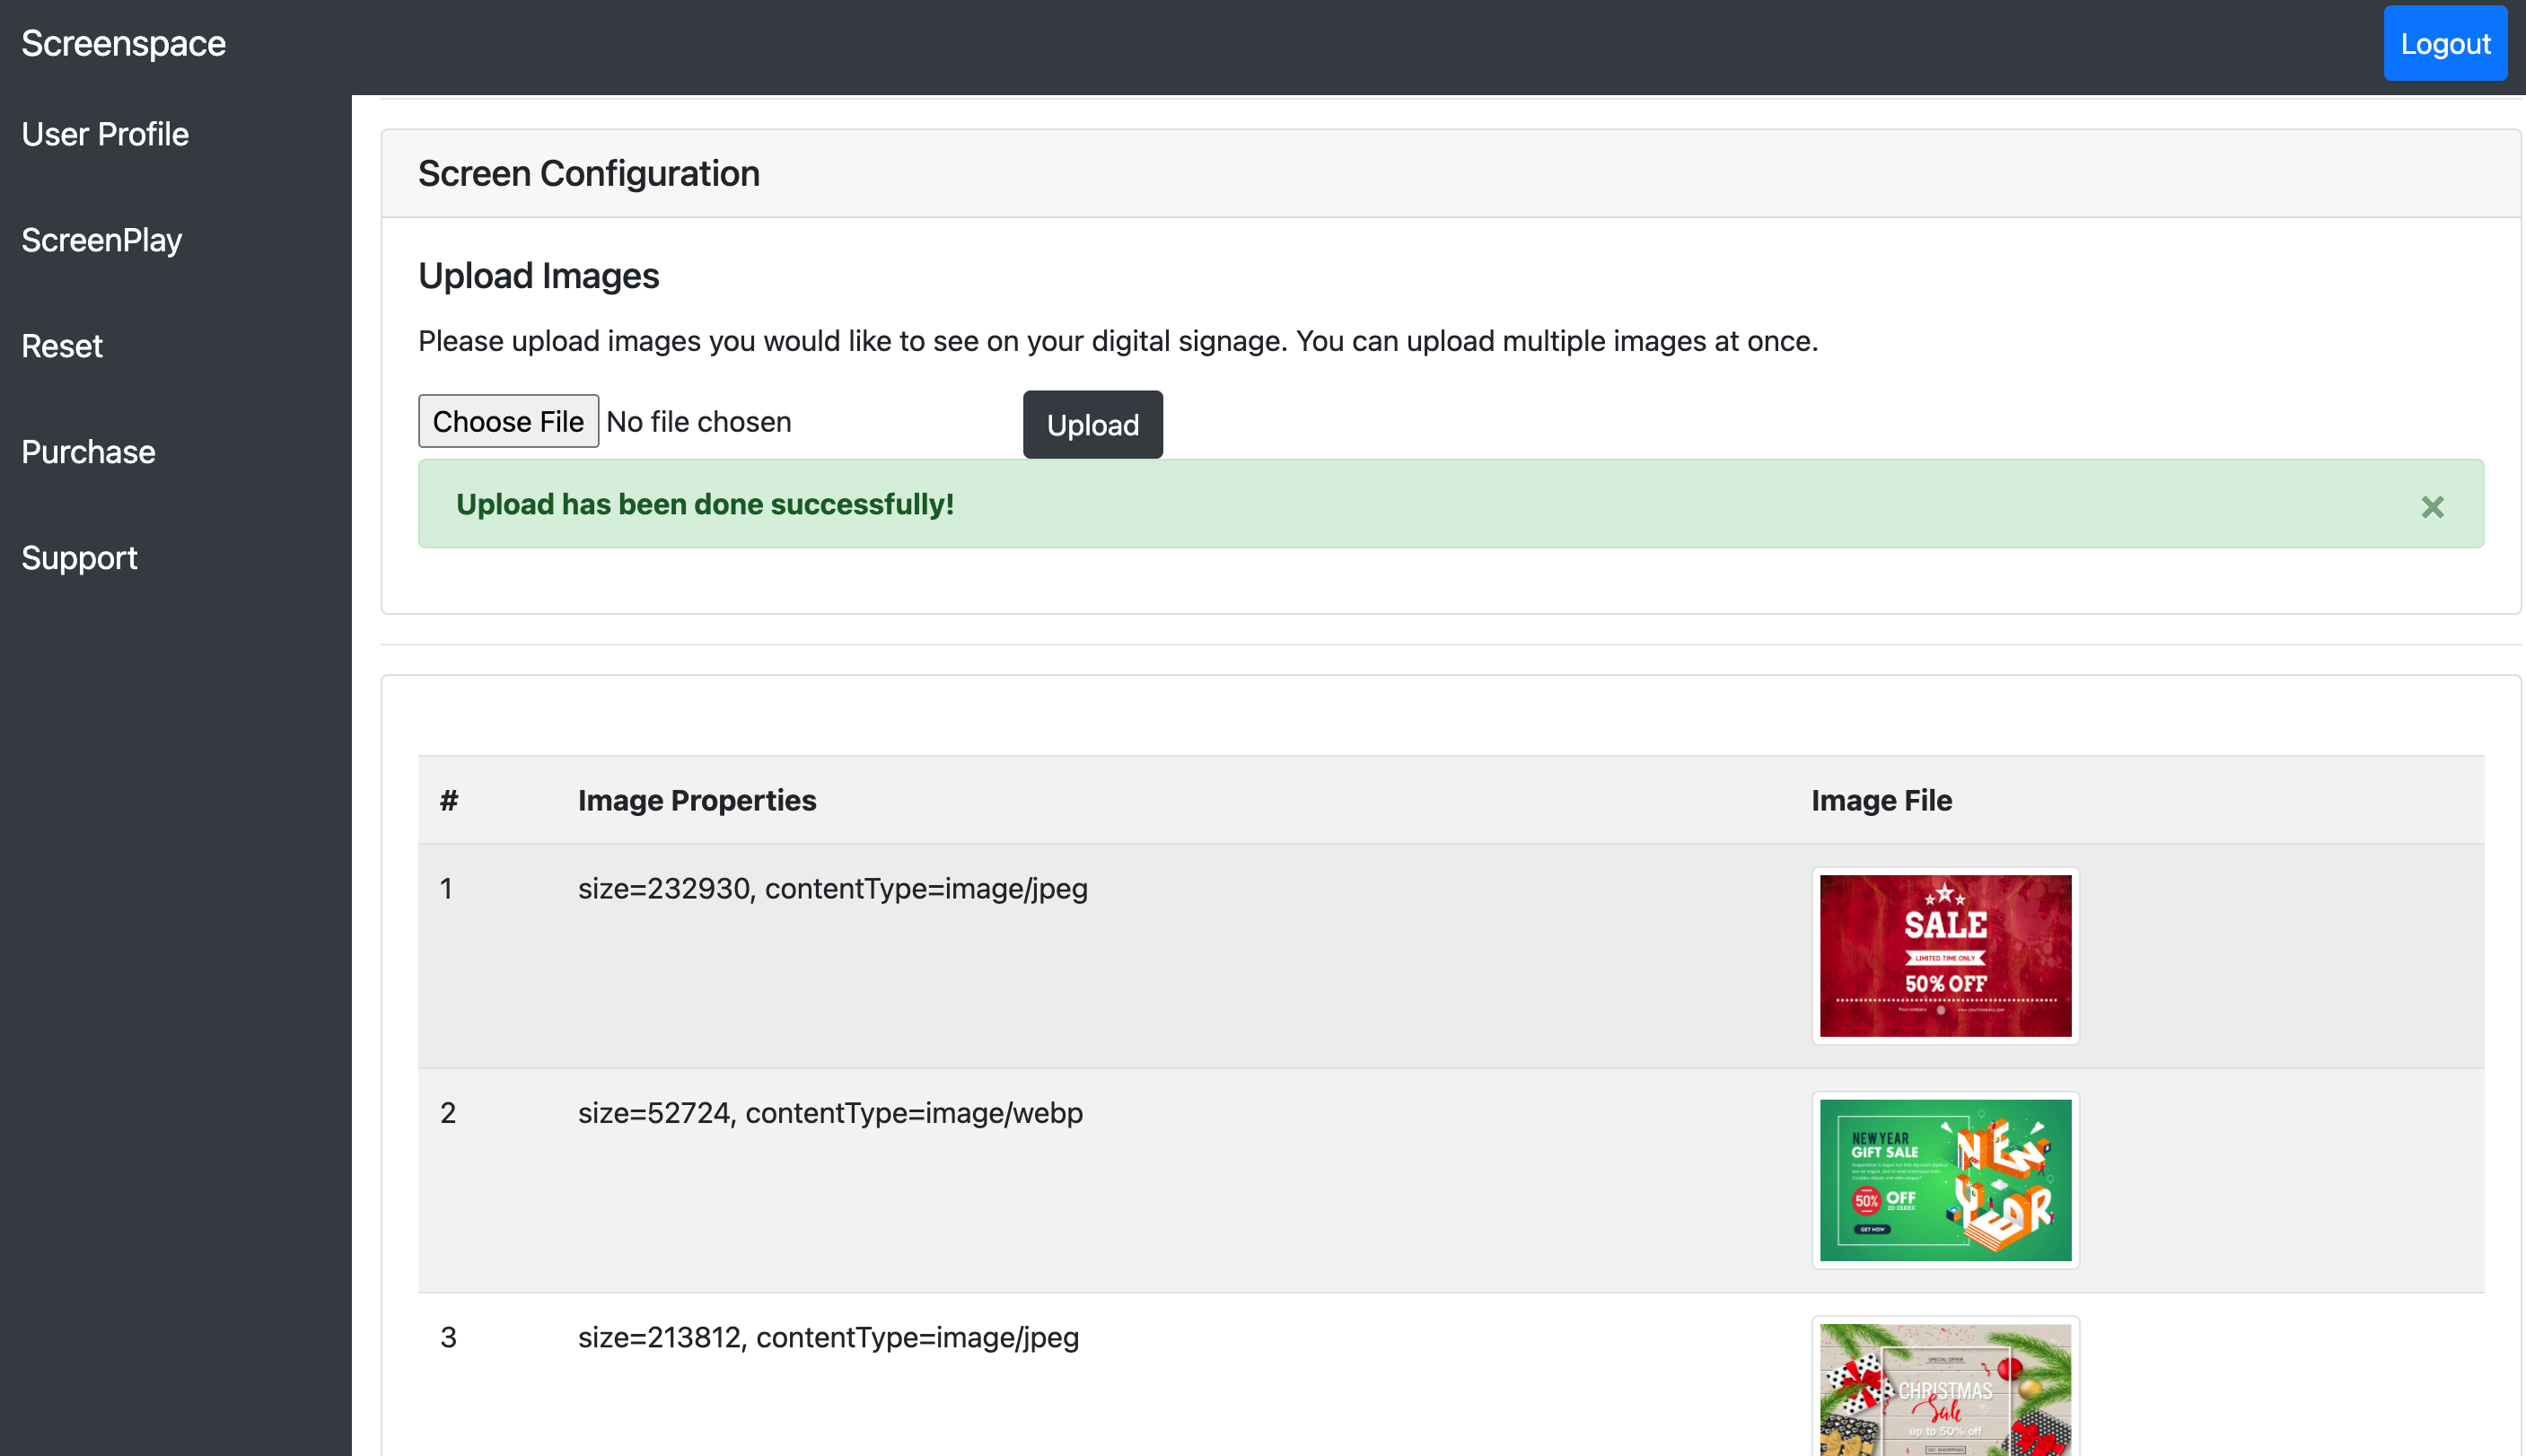The height and width of the screenshot is (1456, 2526).
Task: Go to ScreenPlay in the sidebar
Action: coord(101,240)
